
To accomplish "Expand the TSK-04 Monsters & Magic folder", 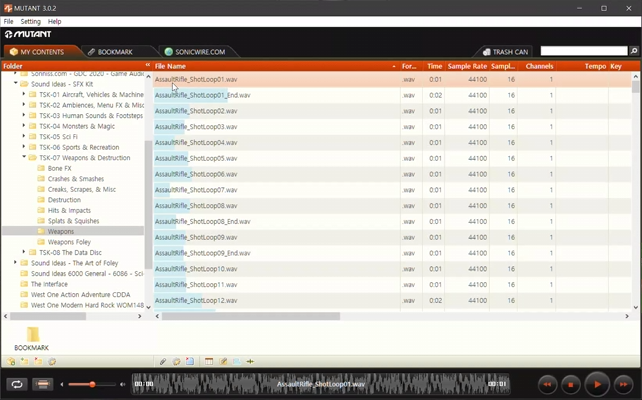I will pos(24,126).
